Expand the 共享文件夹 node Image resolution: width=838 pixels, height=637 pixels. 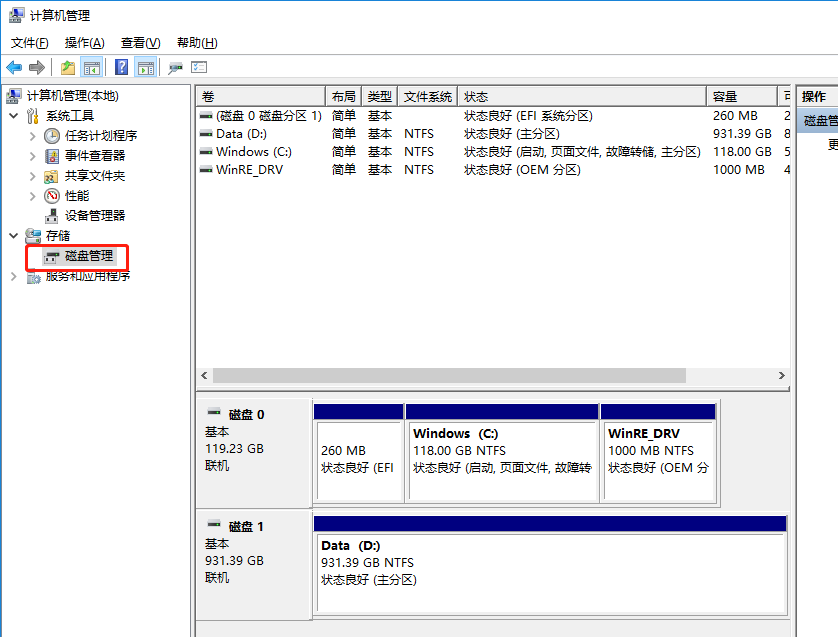[x=33, y=176]
